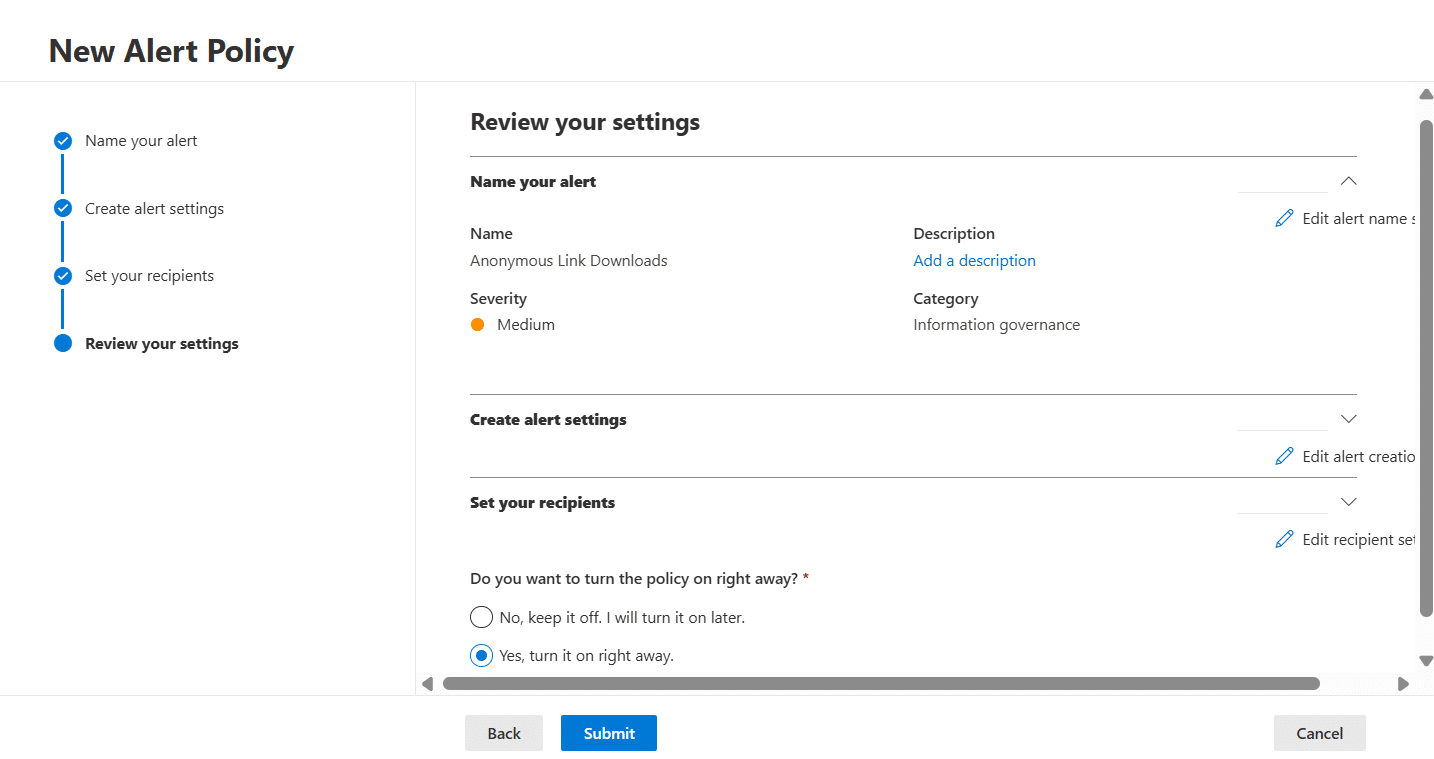Click the Edit recipient settings link text
This screenshot has height=759, width=1434.
click(1359, 540)
